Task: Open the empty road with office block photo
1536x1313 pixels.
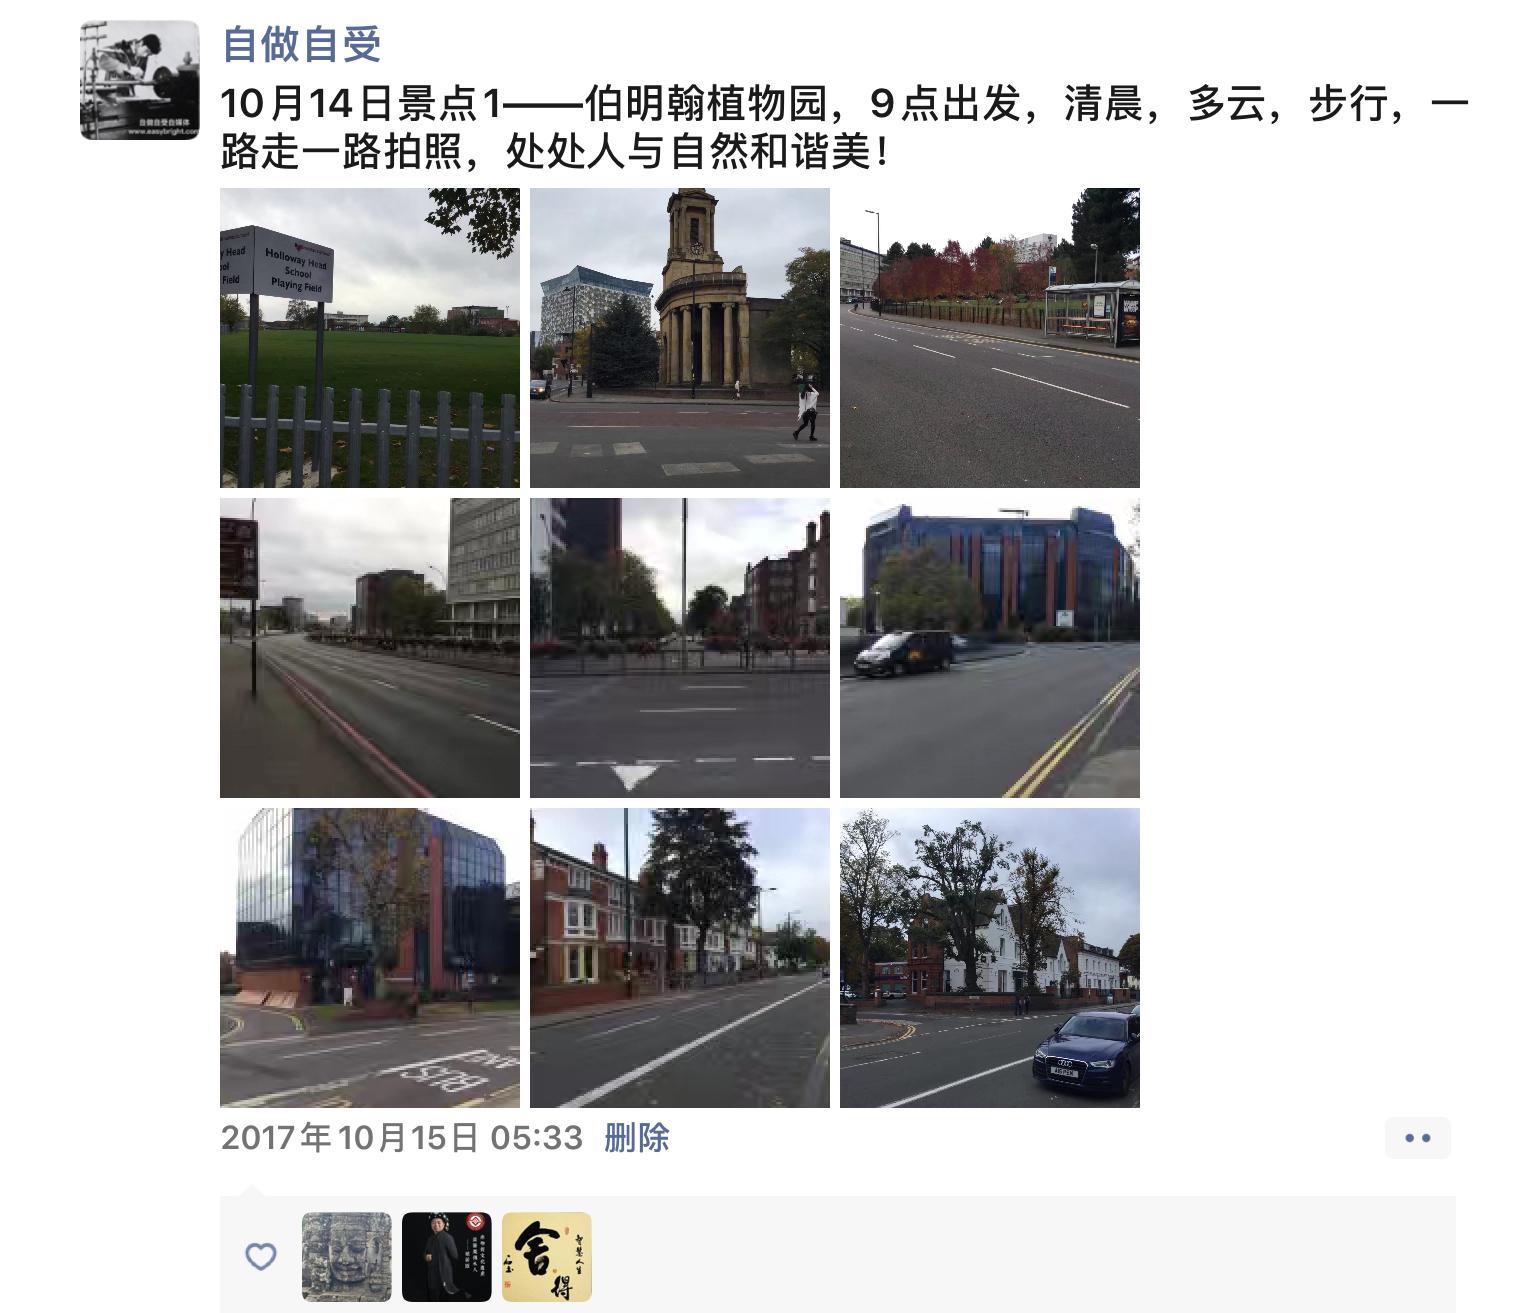Action: click(x=370, y=648)
